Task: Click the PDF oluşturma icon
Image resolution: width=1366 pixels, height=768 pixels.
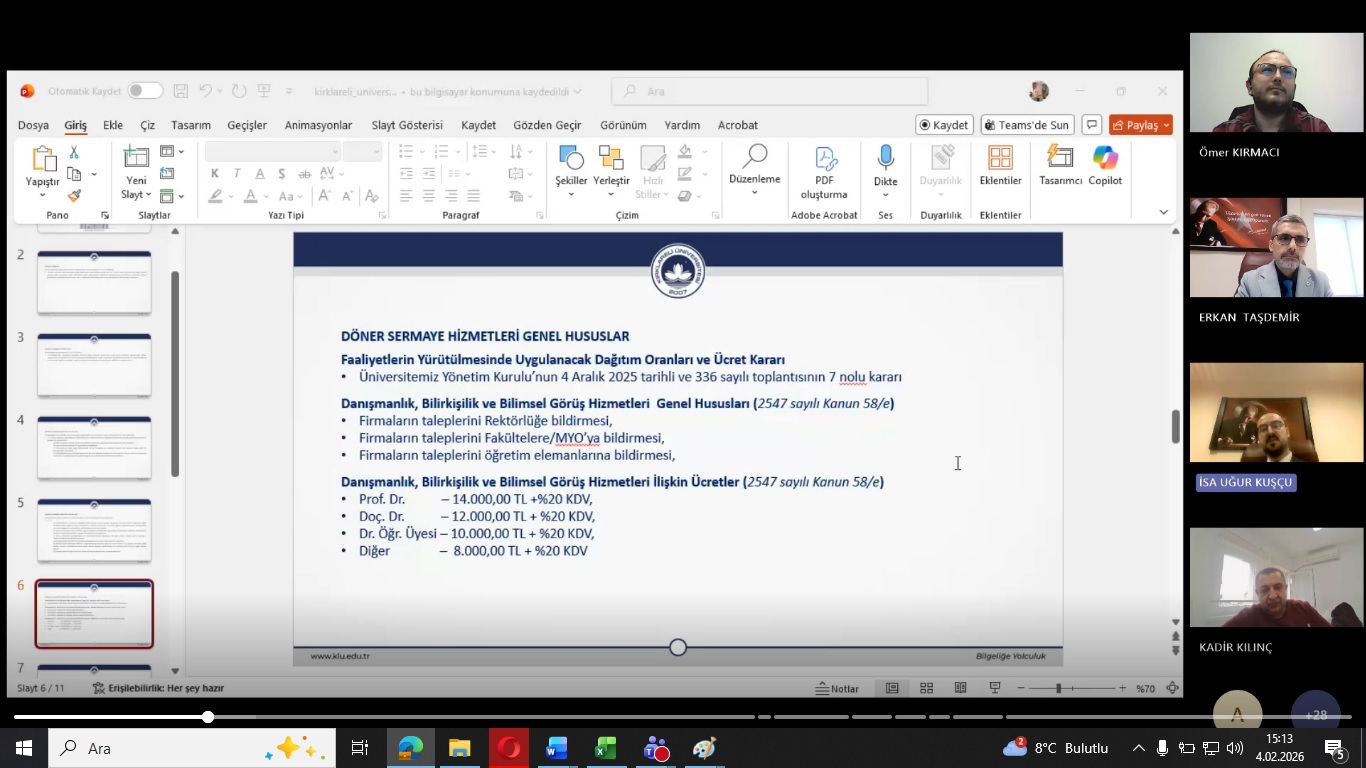Action: (824, 159)
